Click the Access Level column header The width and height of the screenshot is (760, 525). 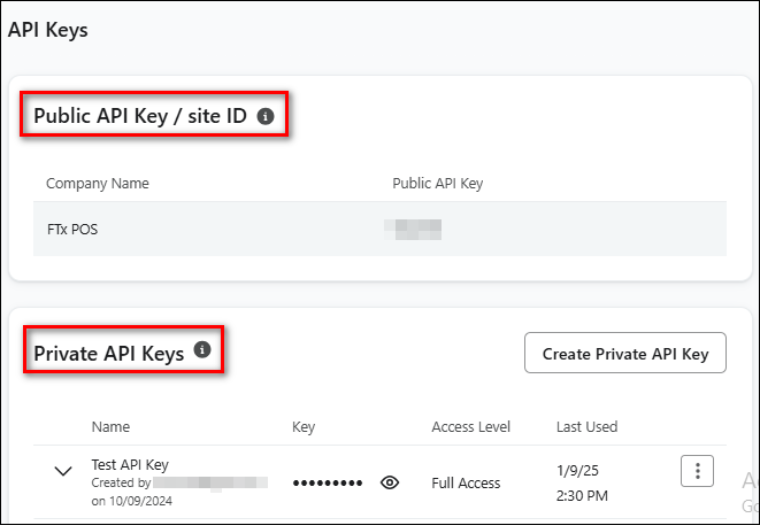pyautogui.click(x=471, y=427)
